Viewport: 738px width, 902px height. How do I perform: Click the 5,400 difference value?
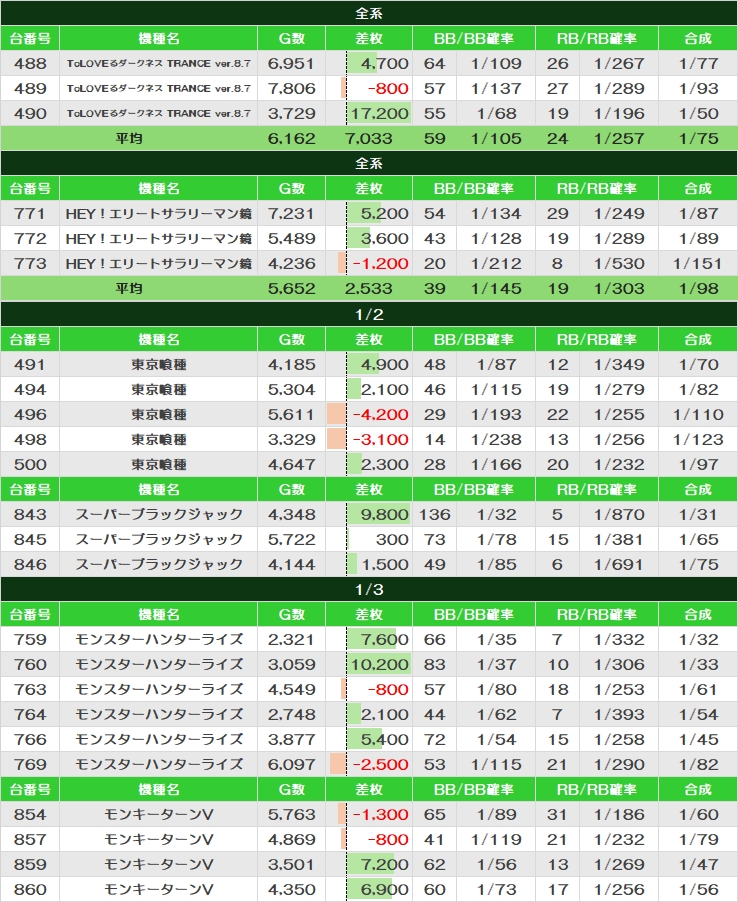(384, 740)
